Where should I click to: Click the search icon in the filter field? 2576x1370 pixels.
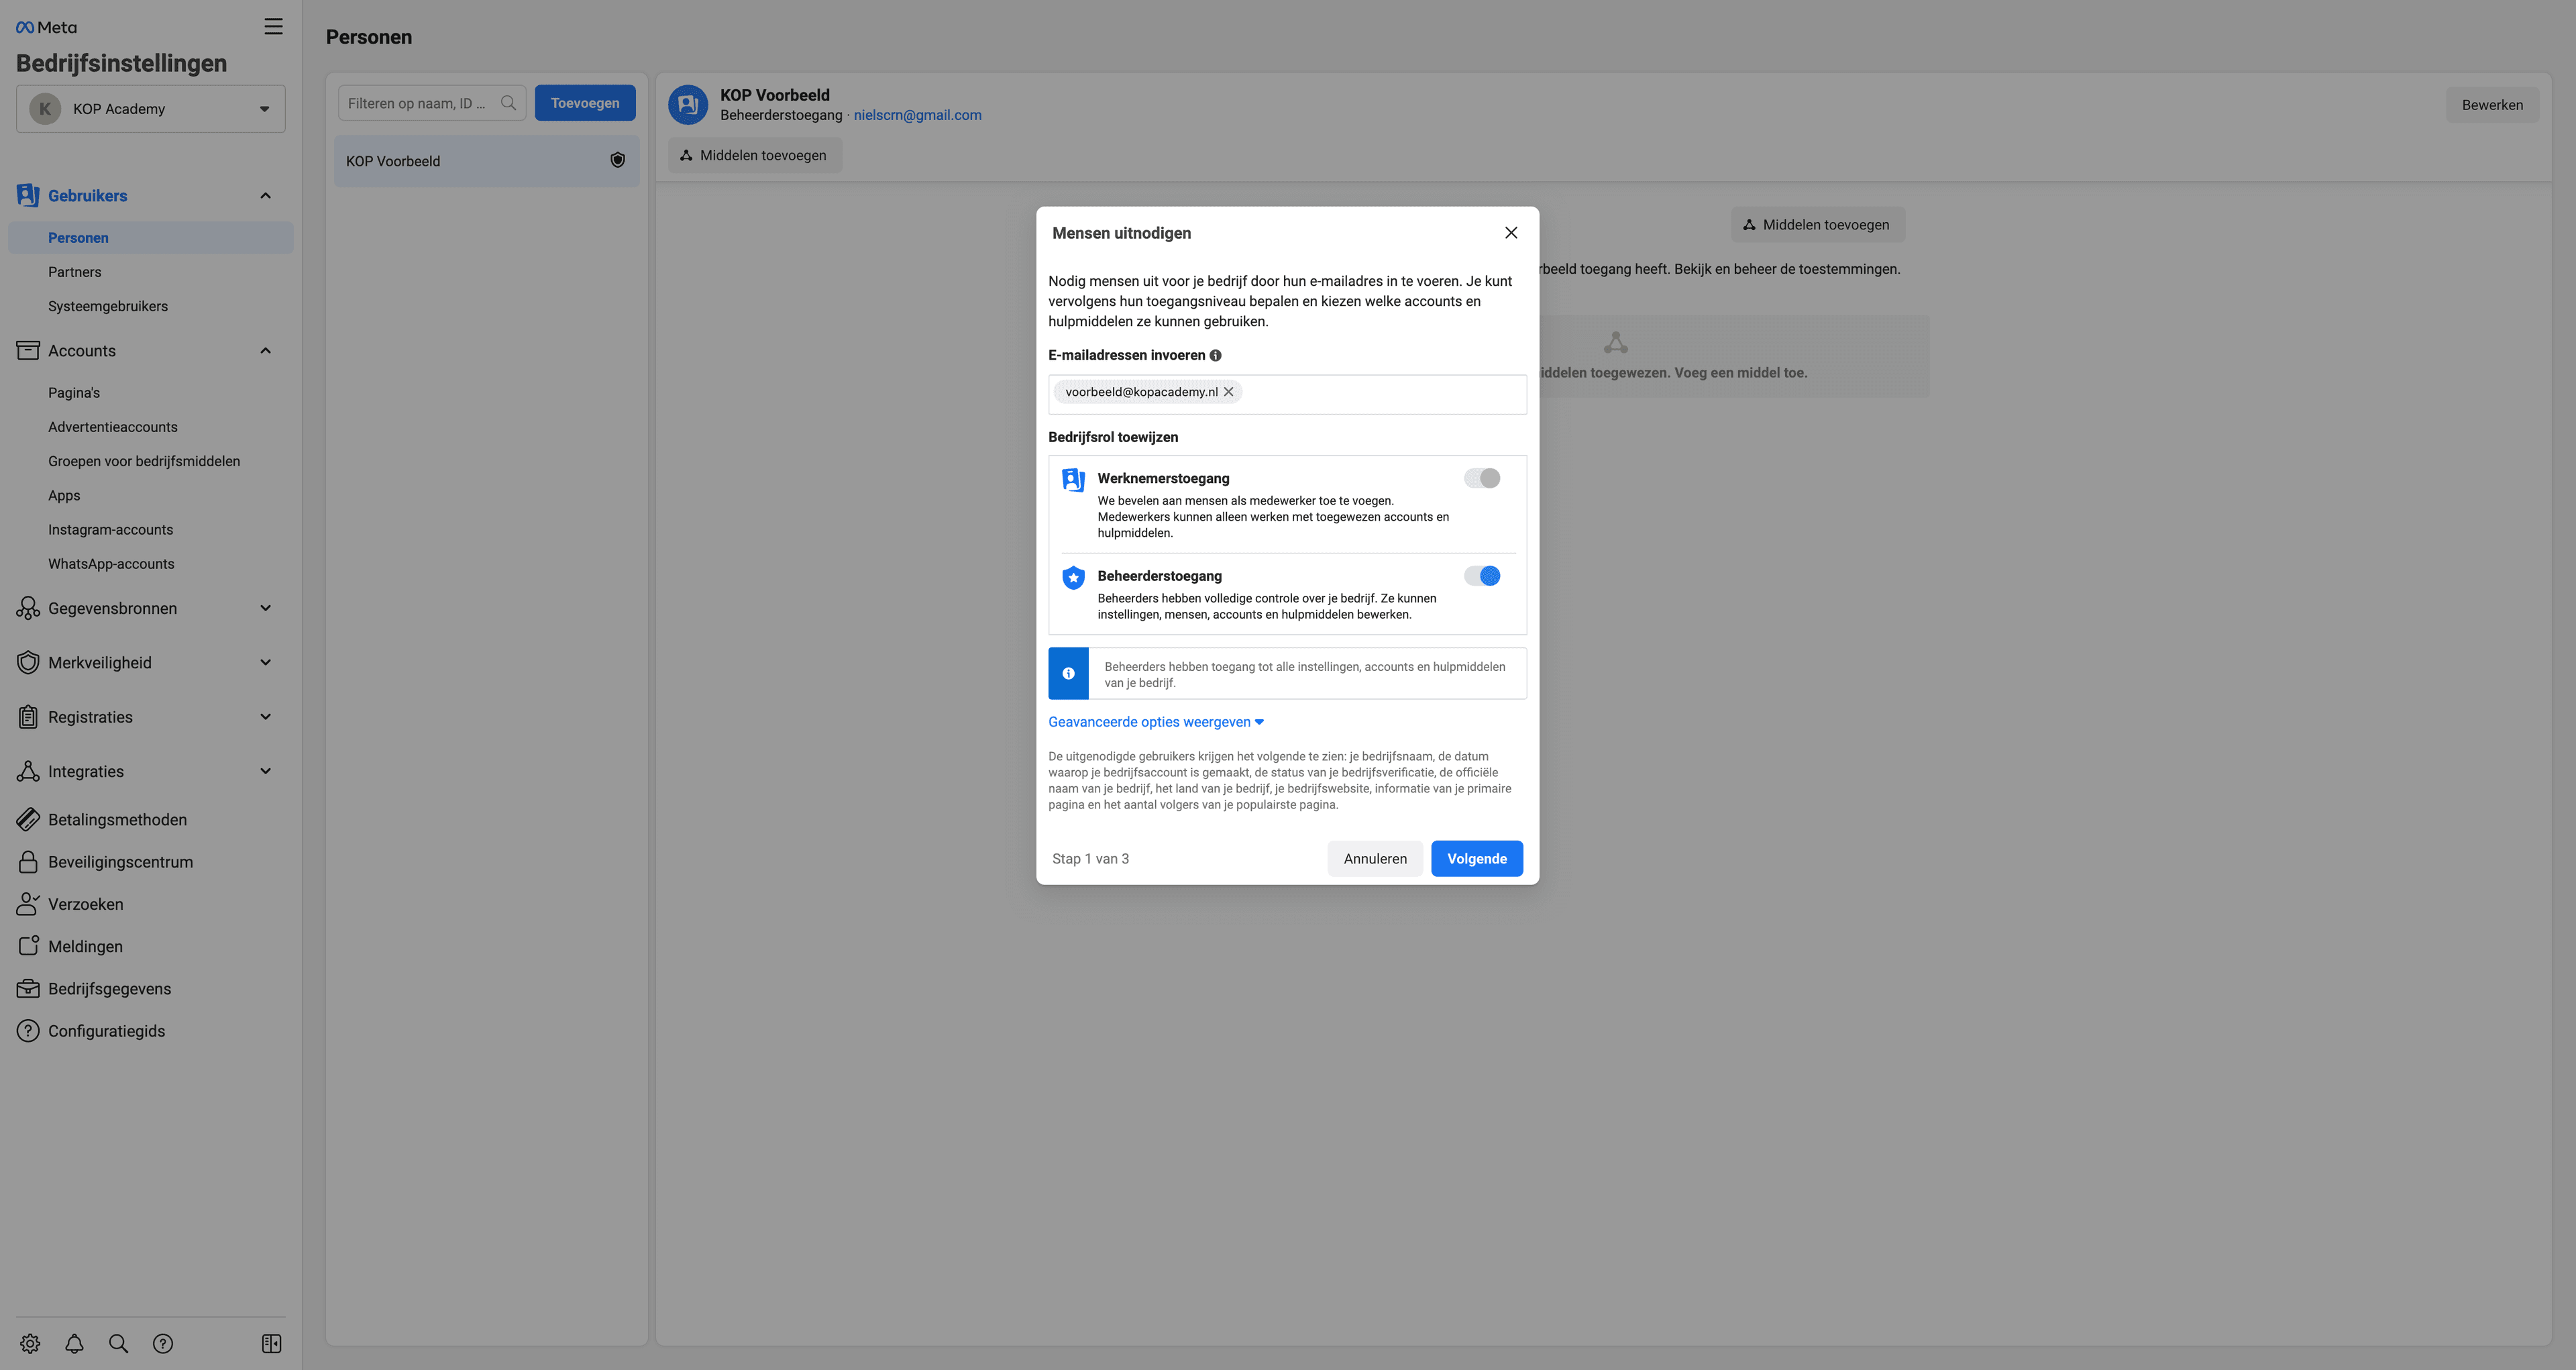tap(508, 103)
